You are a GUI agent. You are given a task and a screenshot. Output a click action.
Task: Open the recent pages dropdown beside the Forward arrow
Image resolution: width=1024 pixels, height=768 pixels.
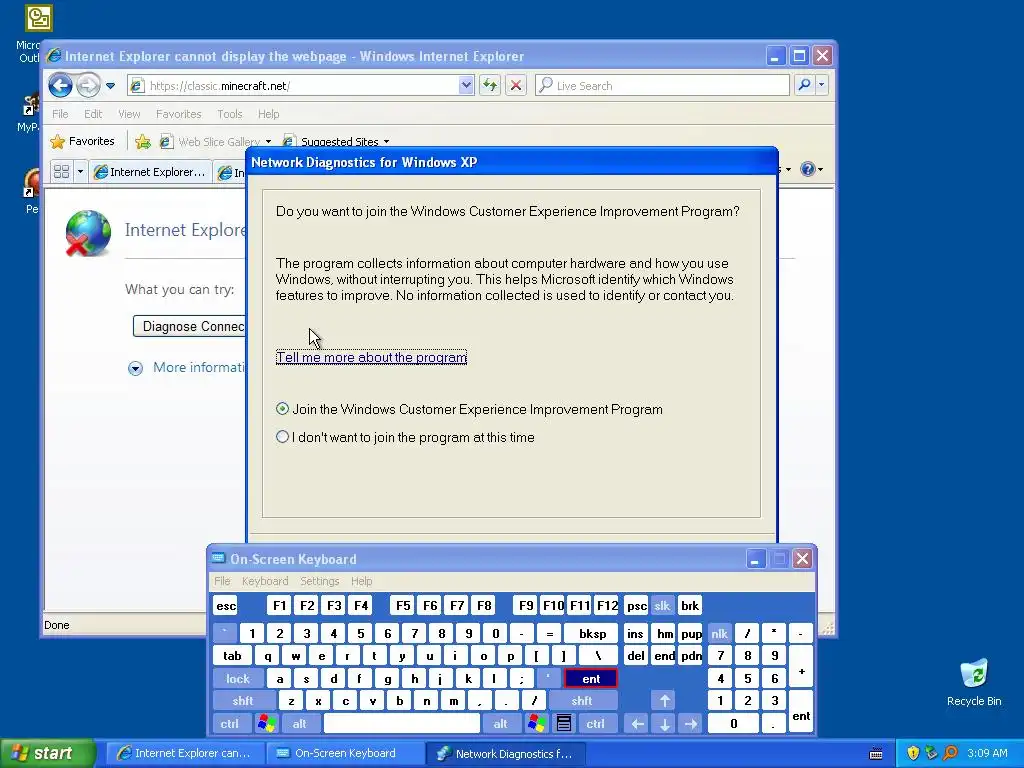coord(110,86)
